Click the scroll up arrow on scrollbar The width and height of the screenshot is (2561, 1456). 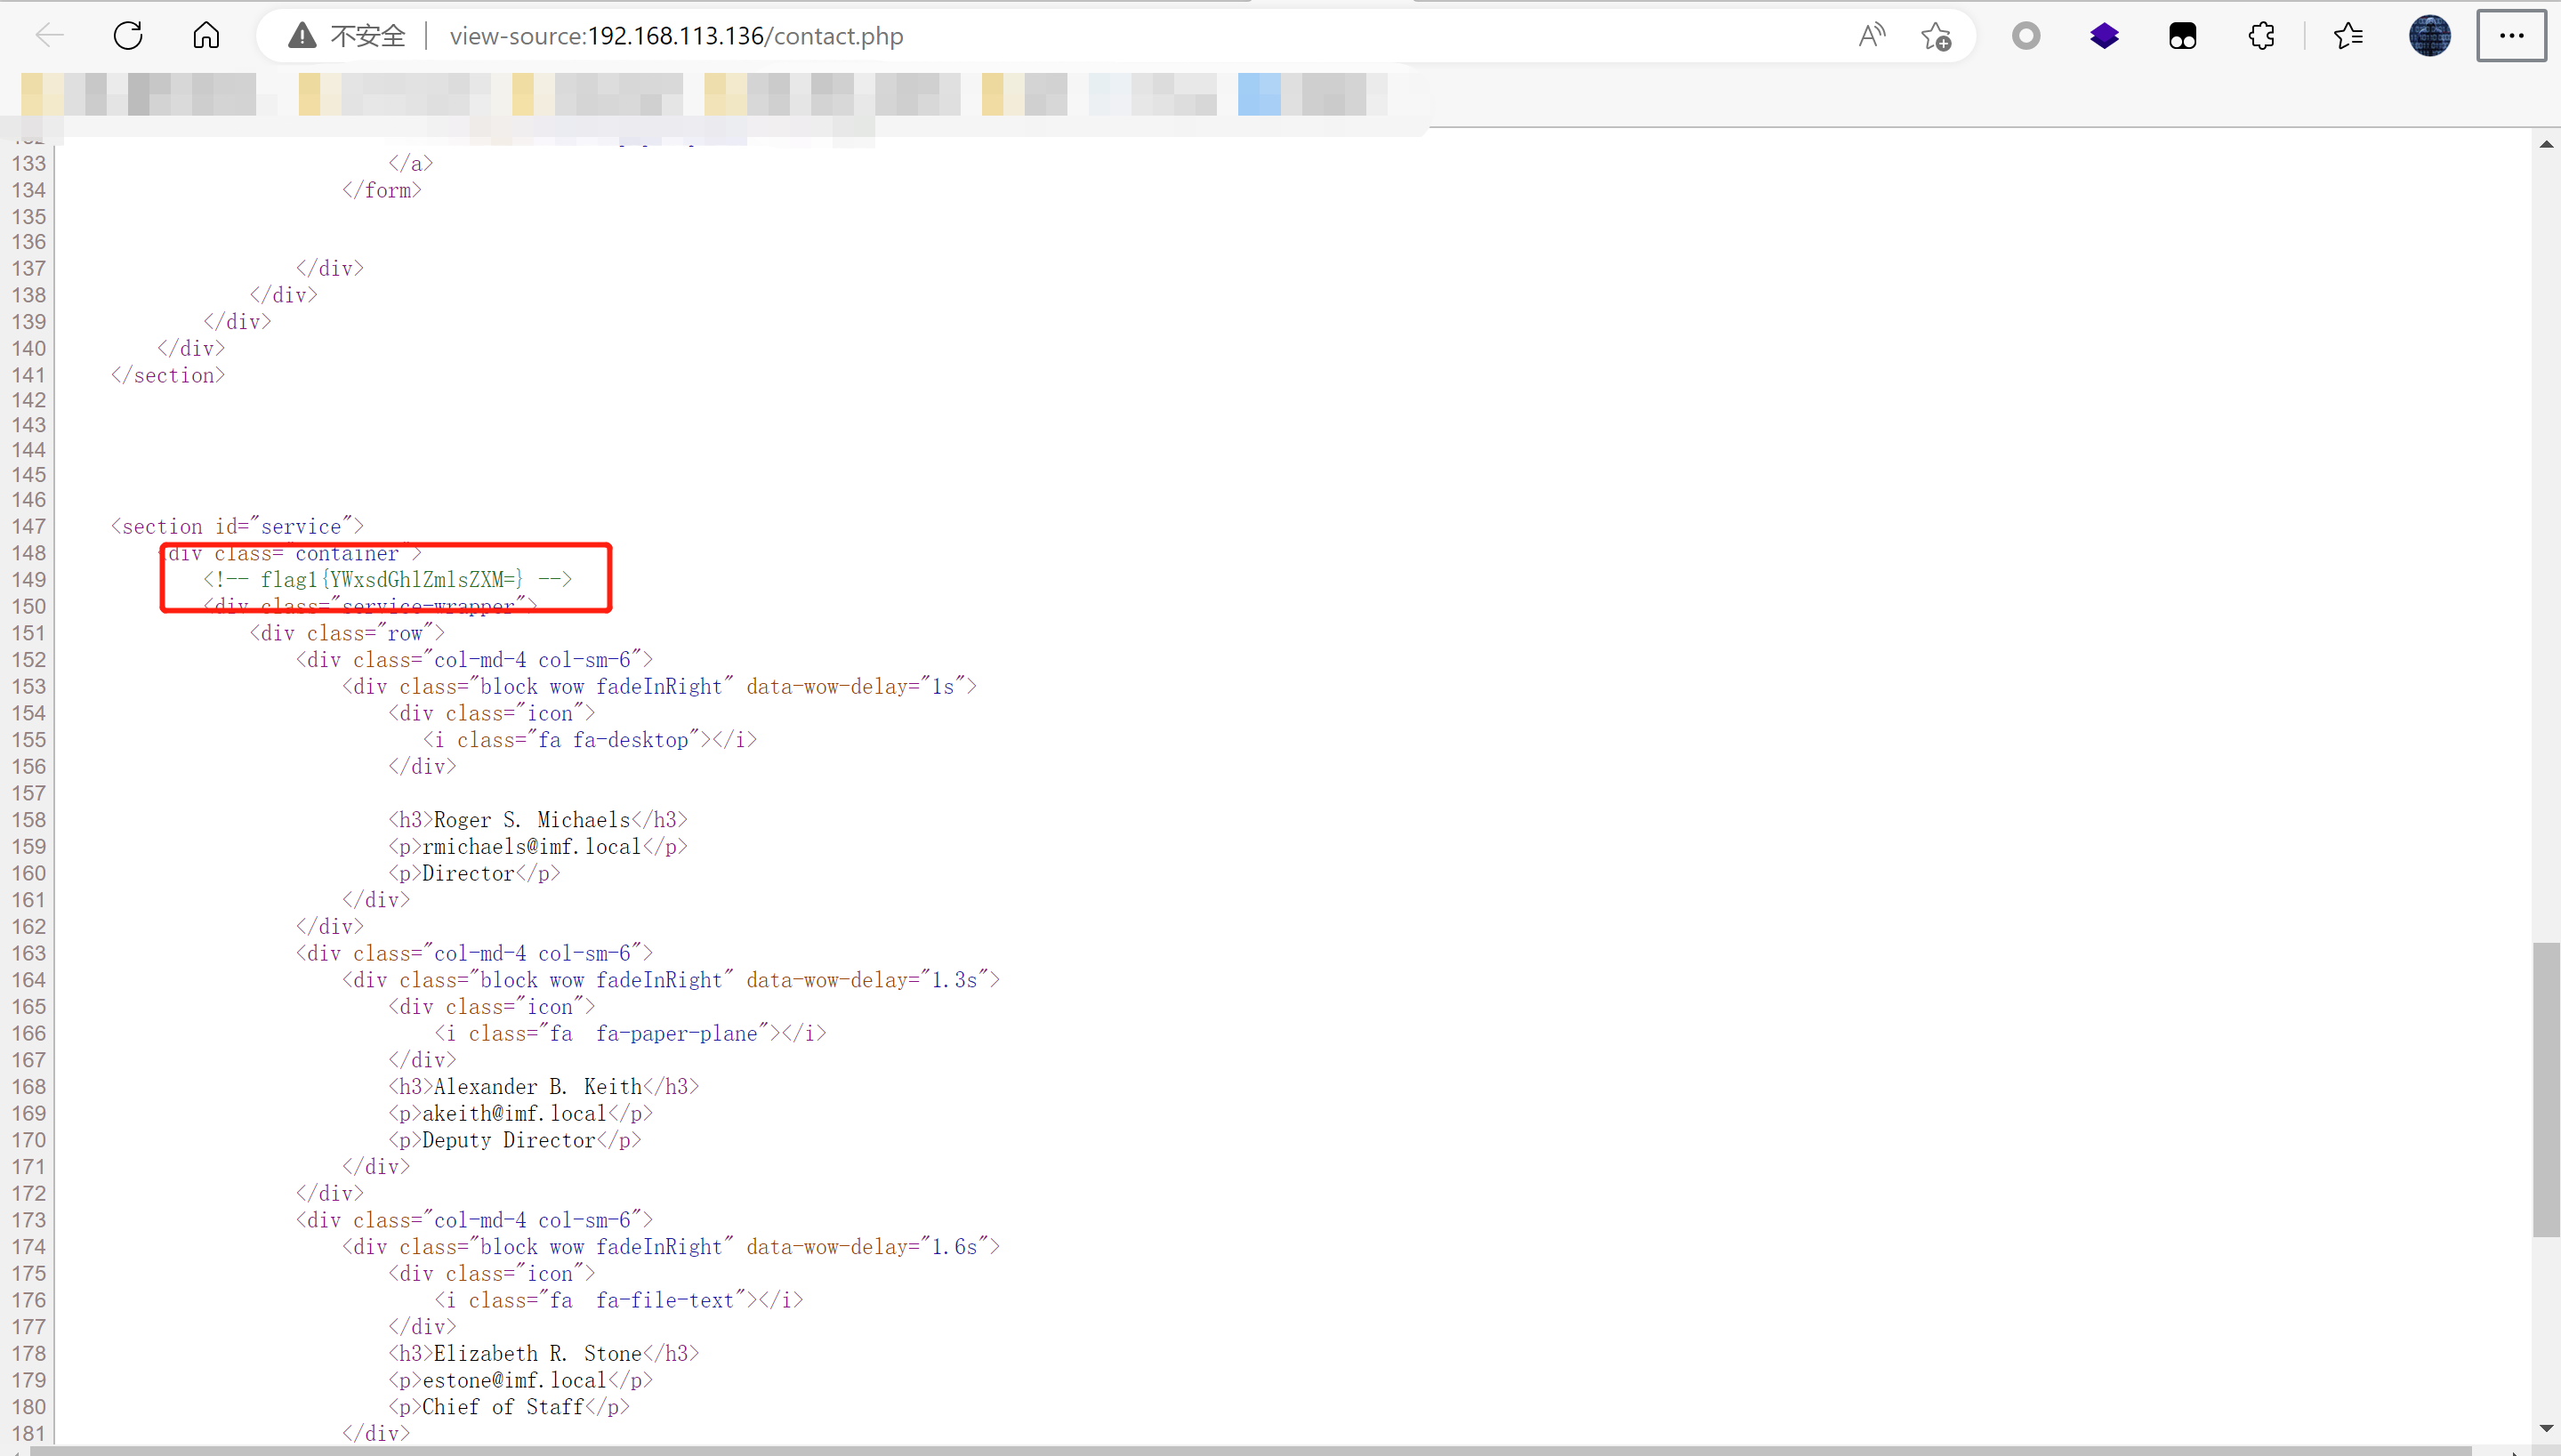coord(2546,144)
